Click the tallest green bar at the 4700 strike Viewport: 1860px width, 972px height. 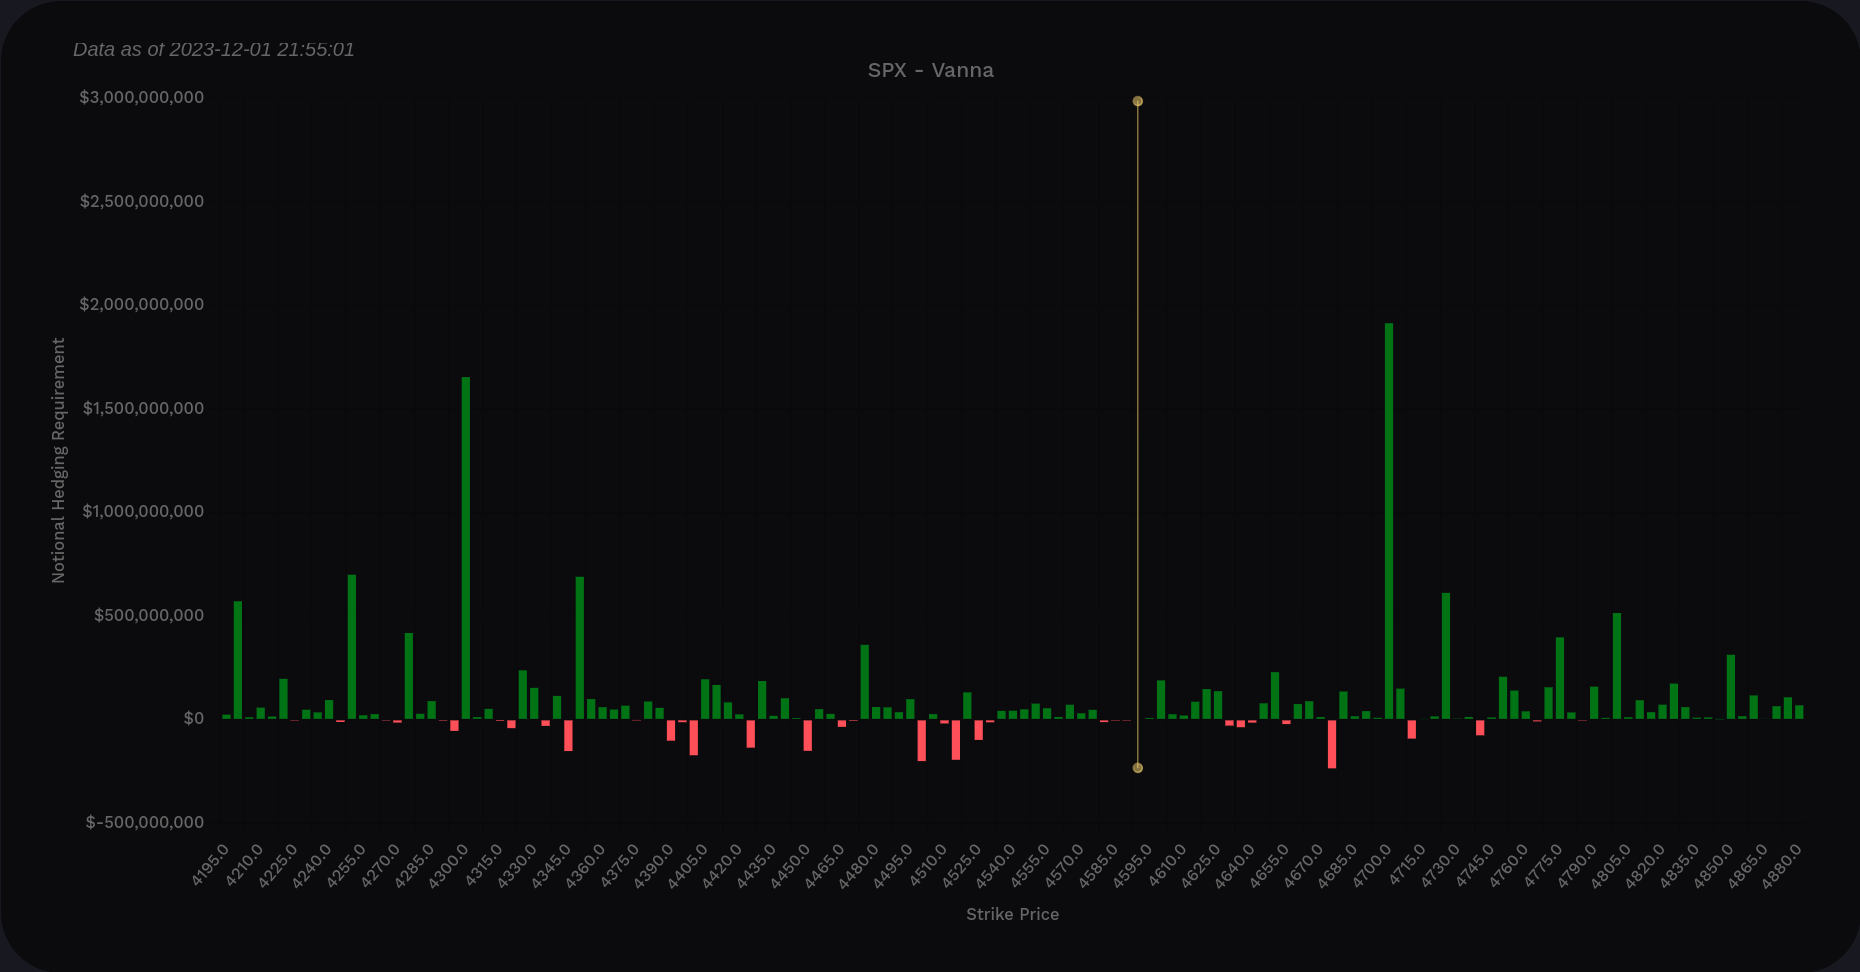[x=1389, y=521]
